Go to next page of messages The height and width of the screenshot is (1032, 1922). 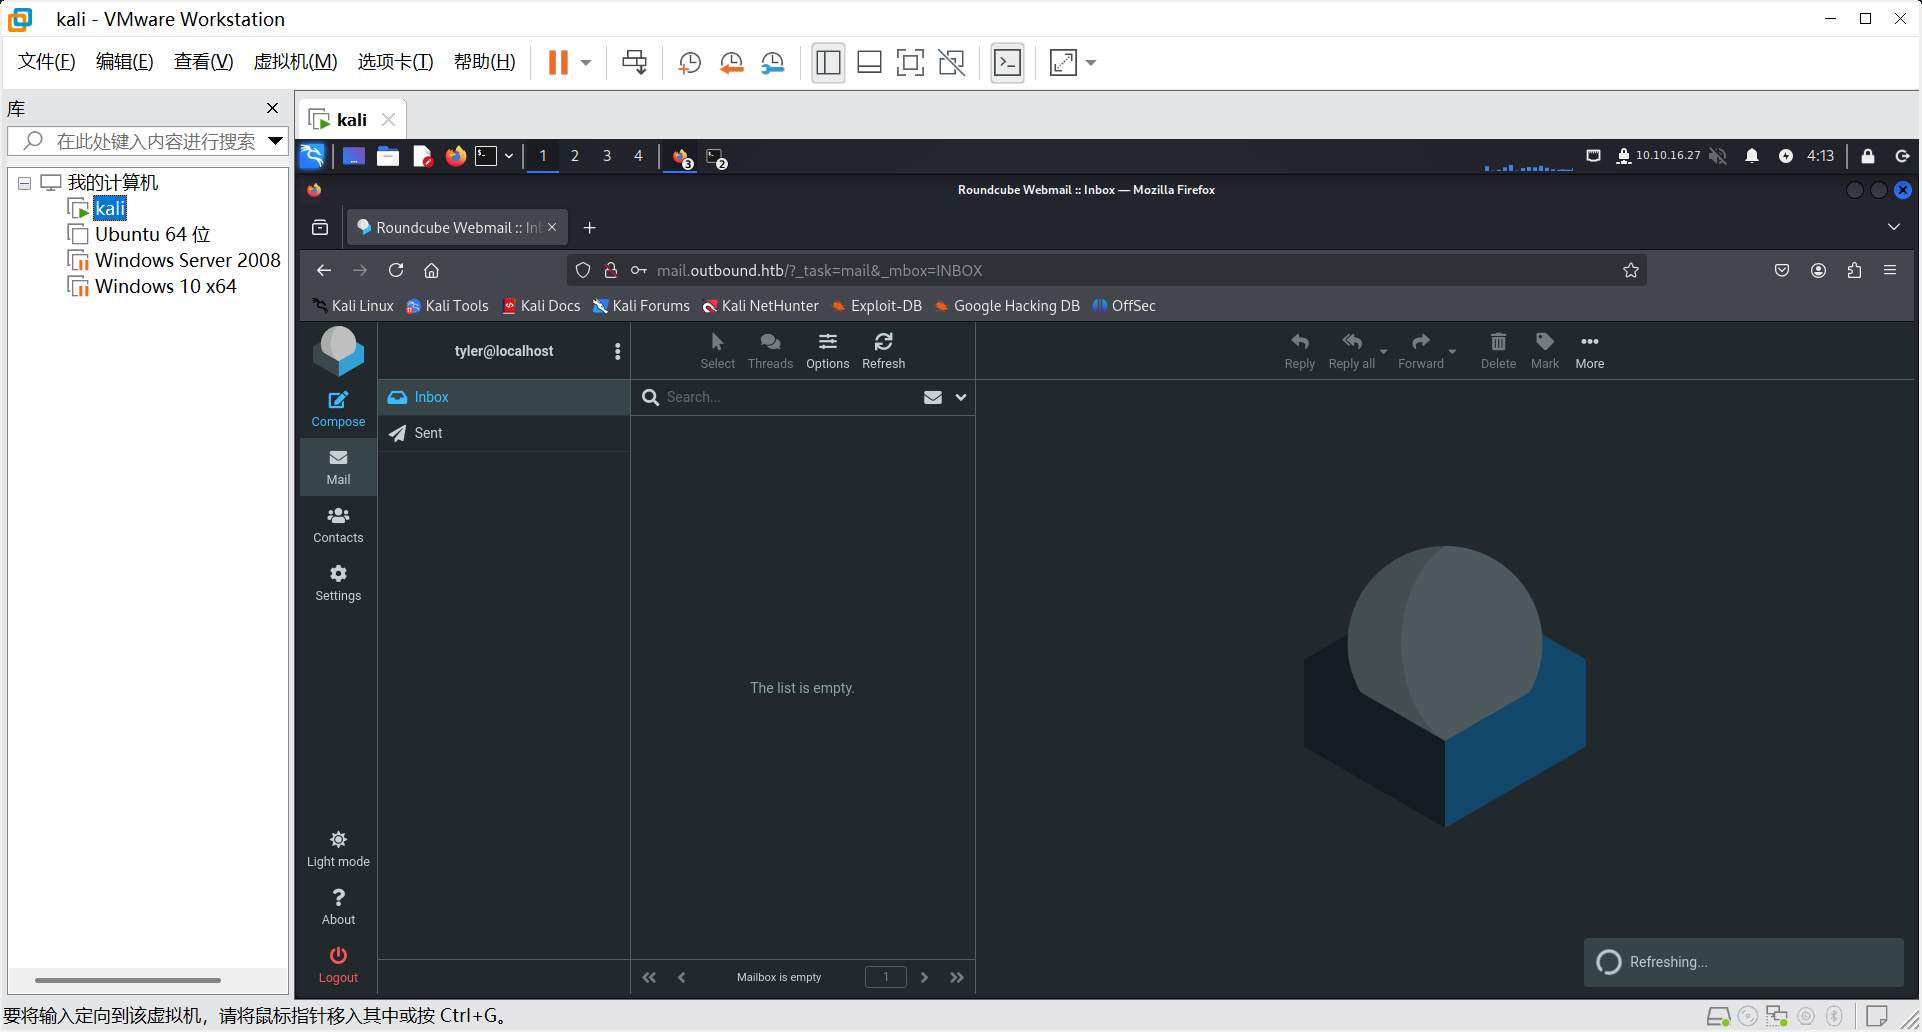924,977
